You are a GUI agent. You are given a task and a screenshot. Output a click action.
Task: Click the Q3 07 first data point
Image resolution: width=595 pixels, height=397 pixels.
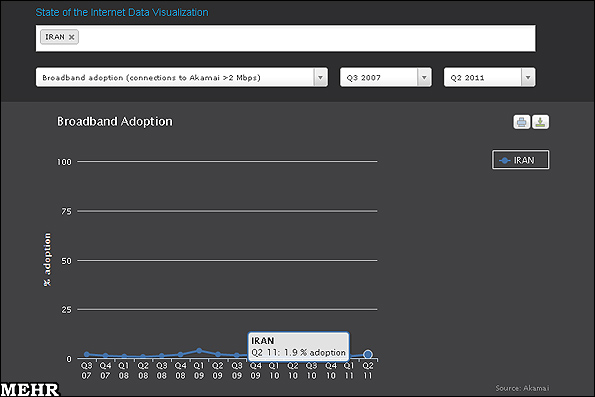[87, 354]
